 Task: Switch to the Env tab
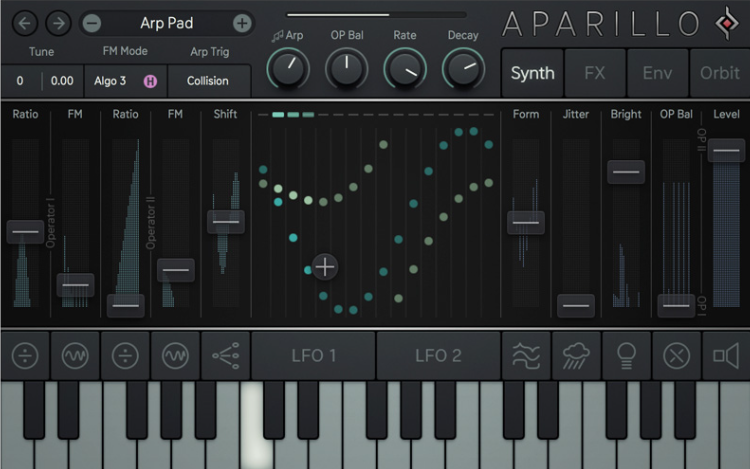[658, 73]
